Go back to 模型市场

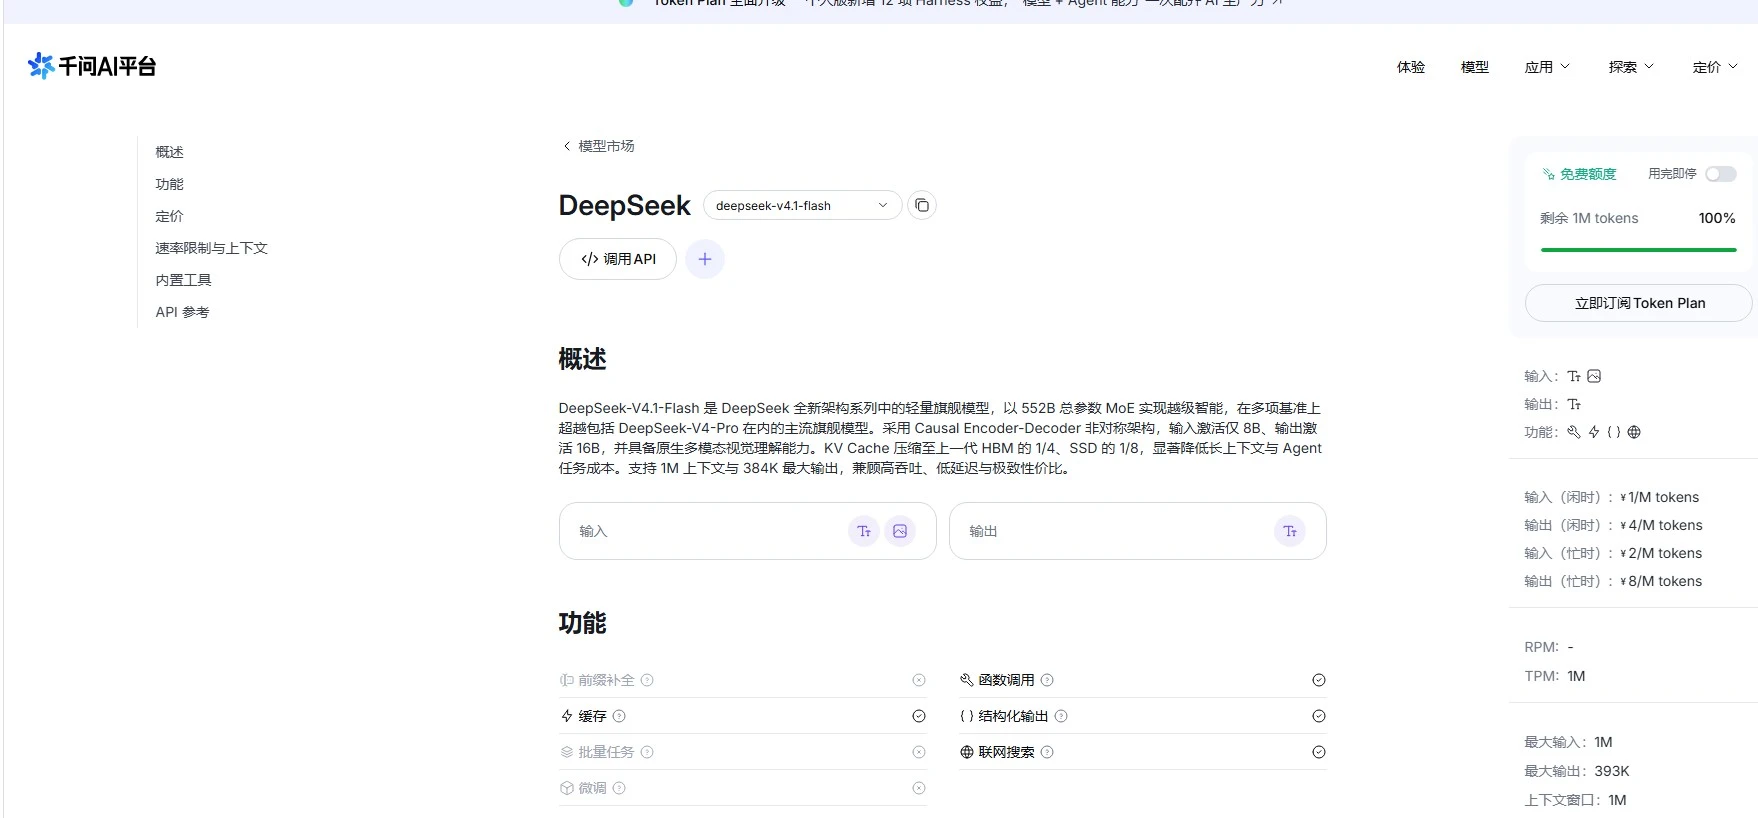599,146
